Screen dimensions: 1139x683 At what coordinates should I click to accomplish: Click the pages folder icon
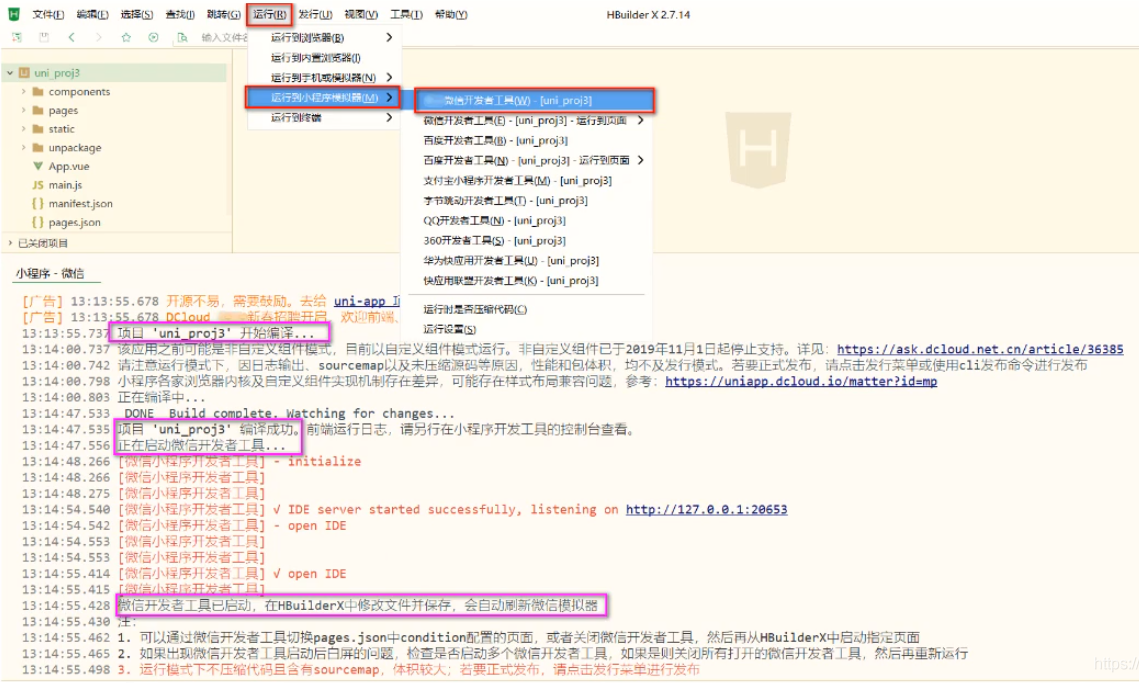pyautogui.click(x=38, y=110)
